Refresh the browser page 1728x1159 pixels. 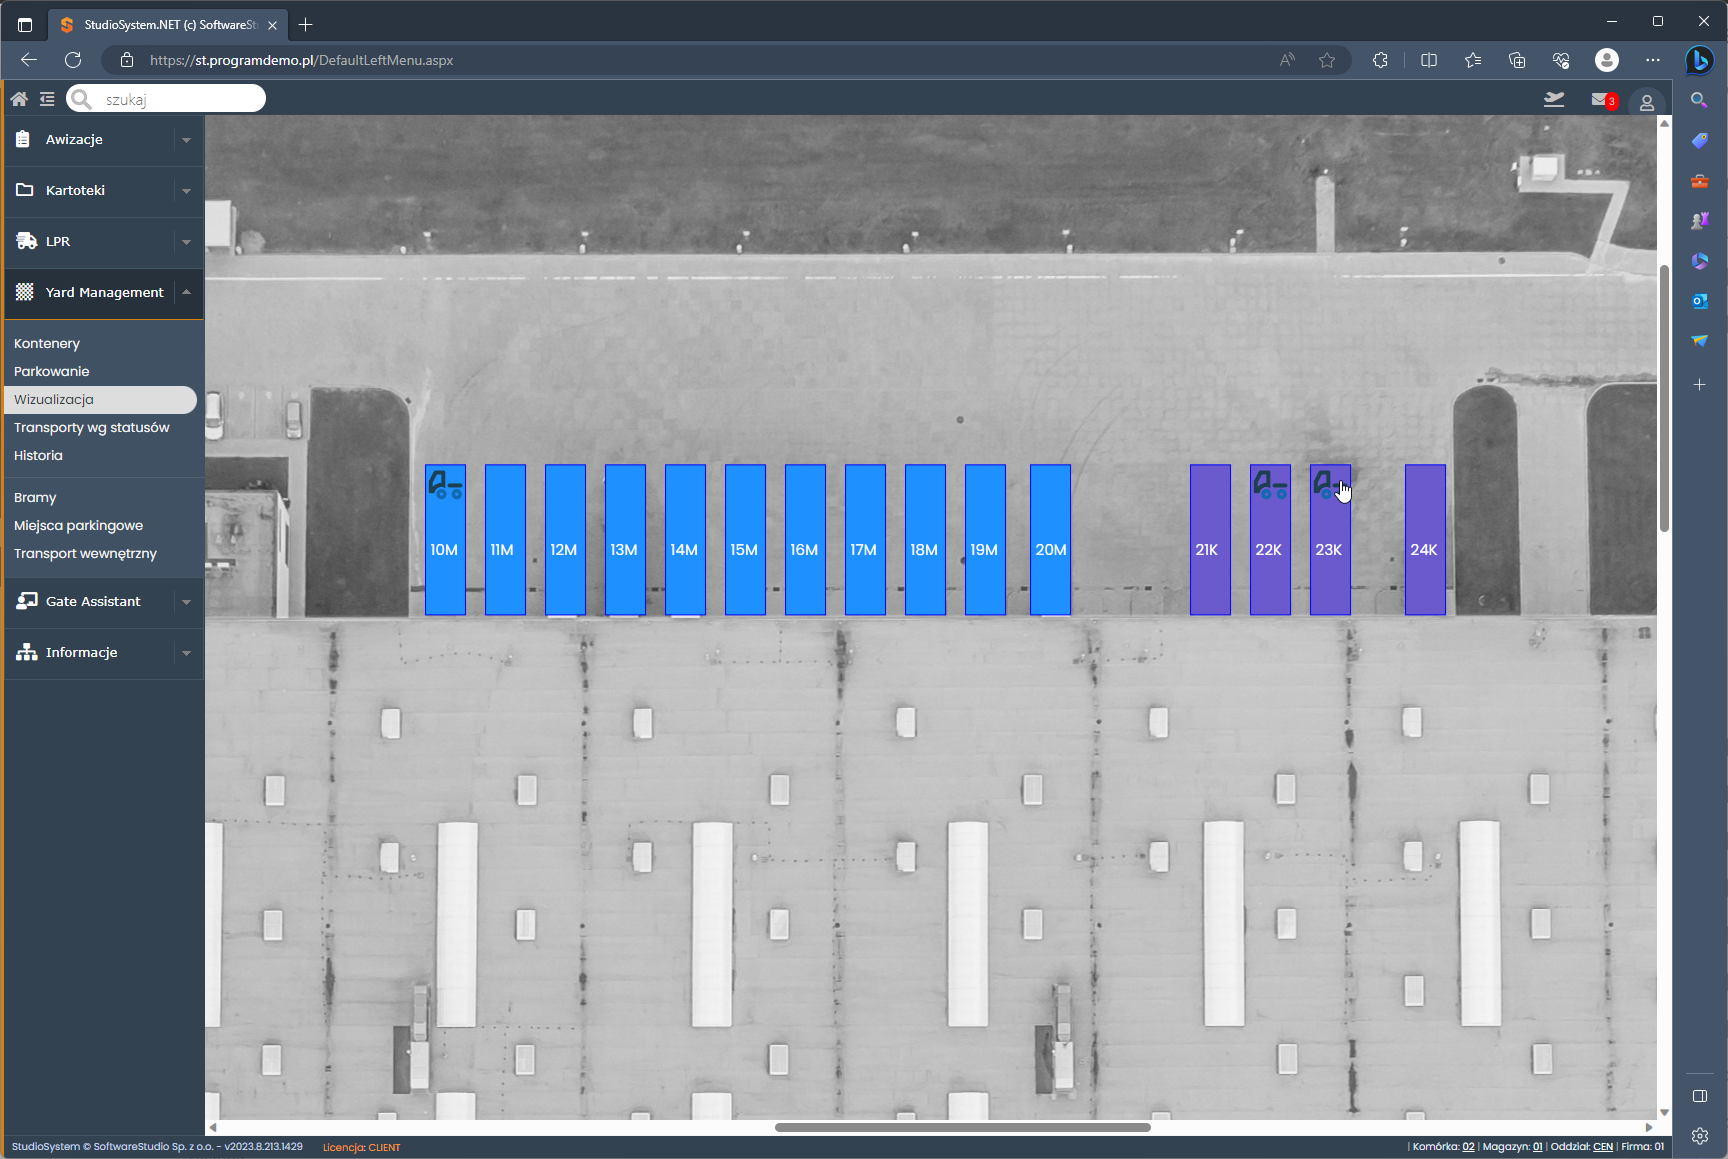(x=73, y=60)
